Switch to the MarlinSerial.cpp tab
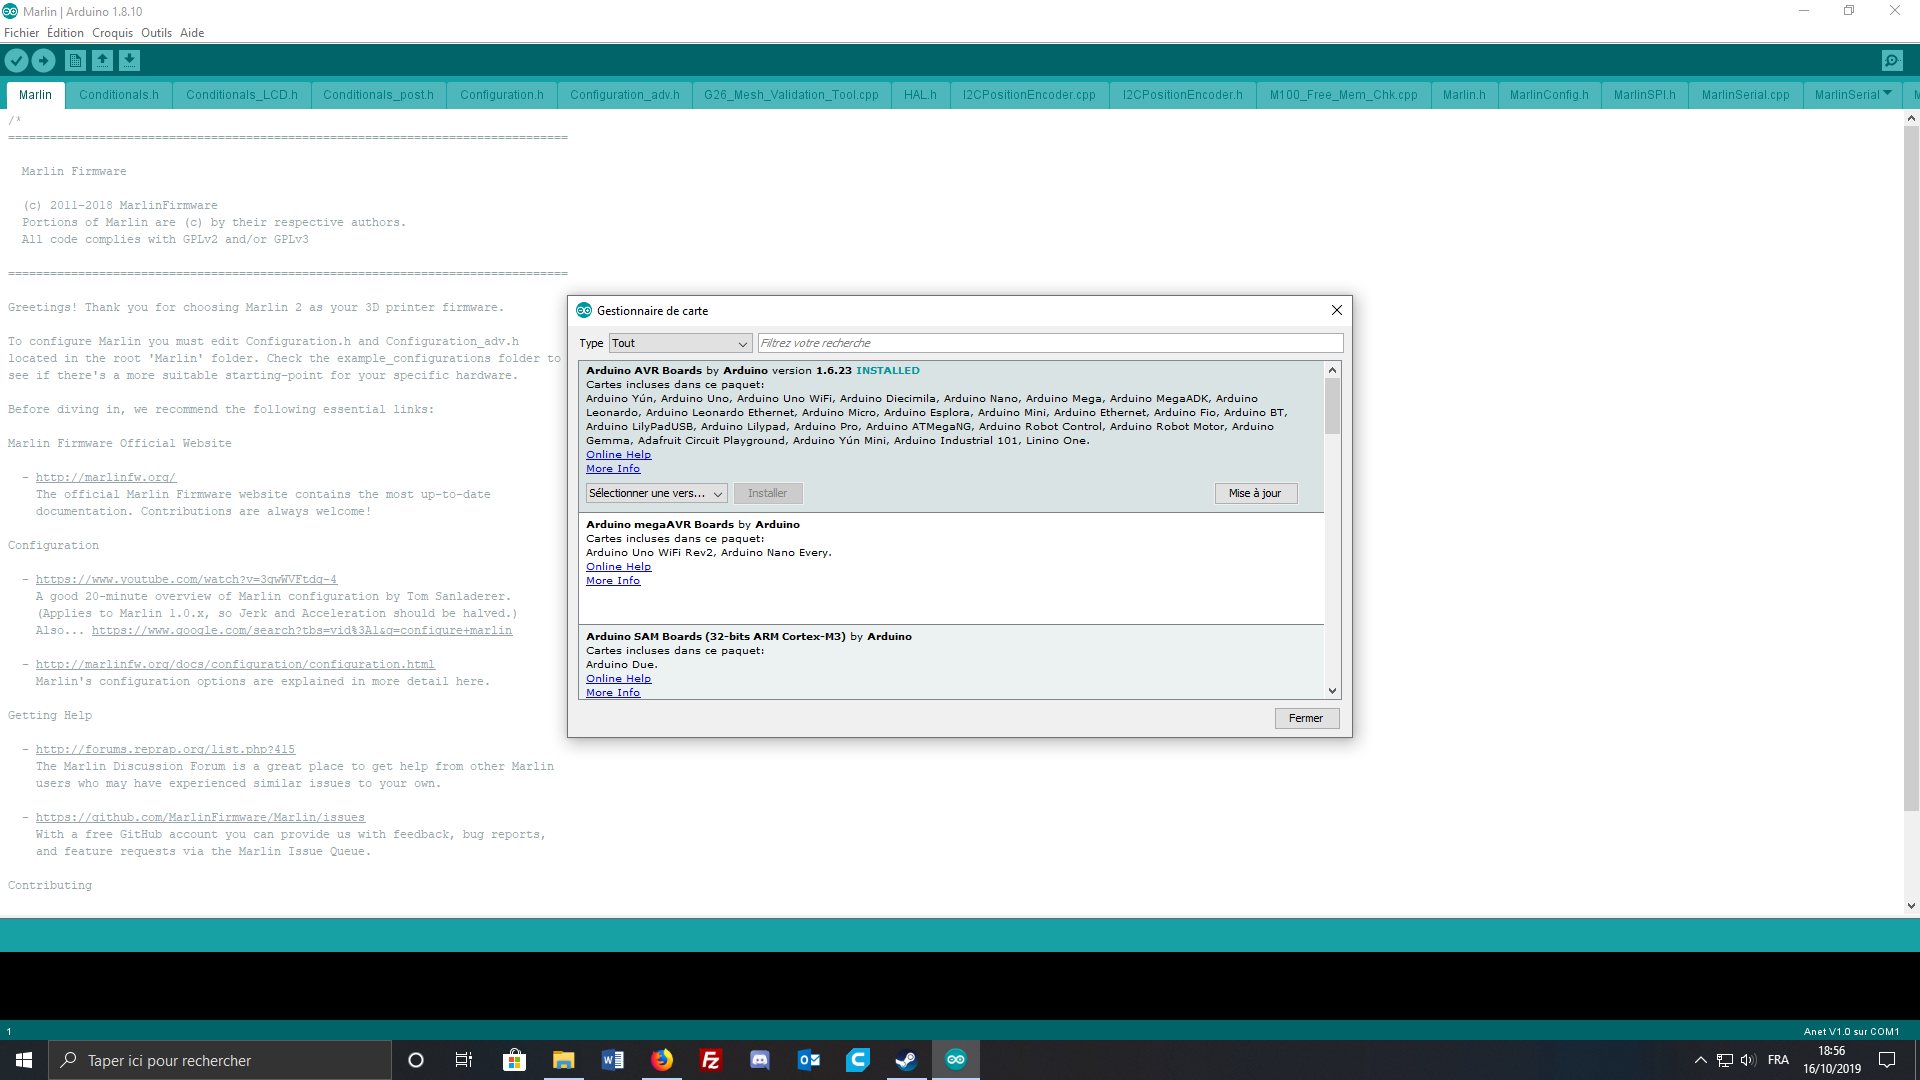1920x1080 pixels. pos(1745,95)
